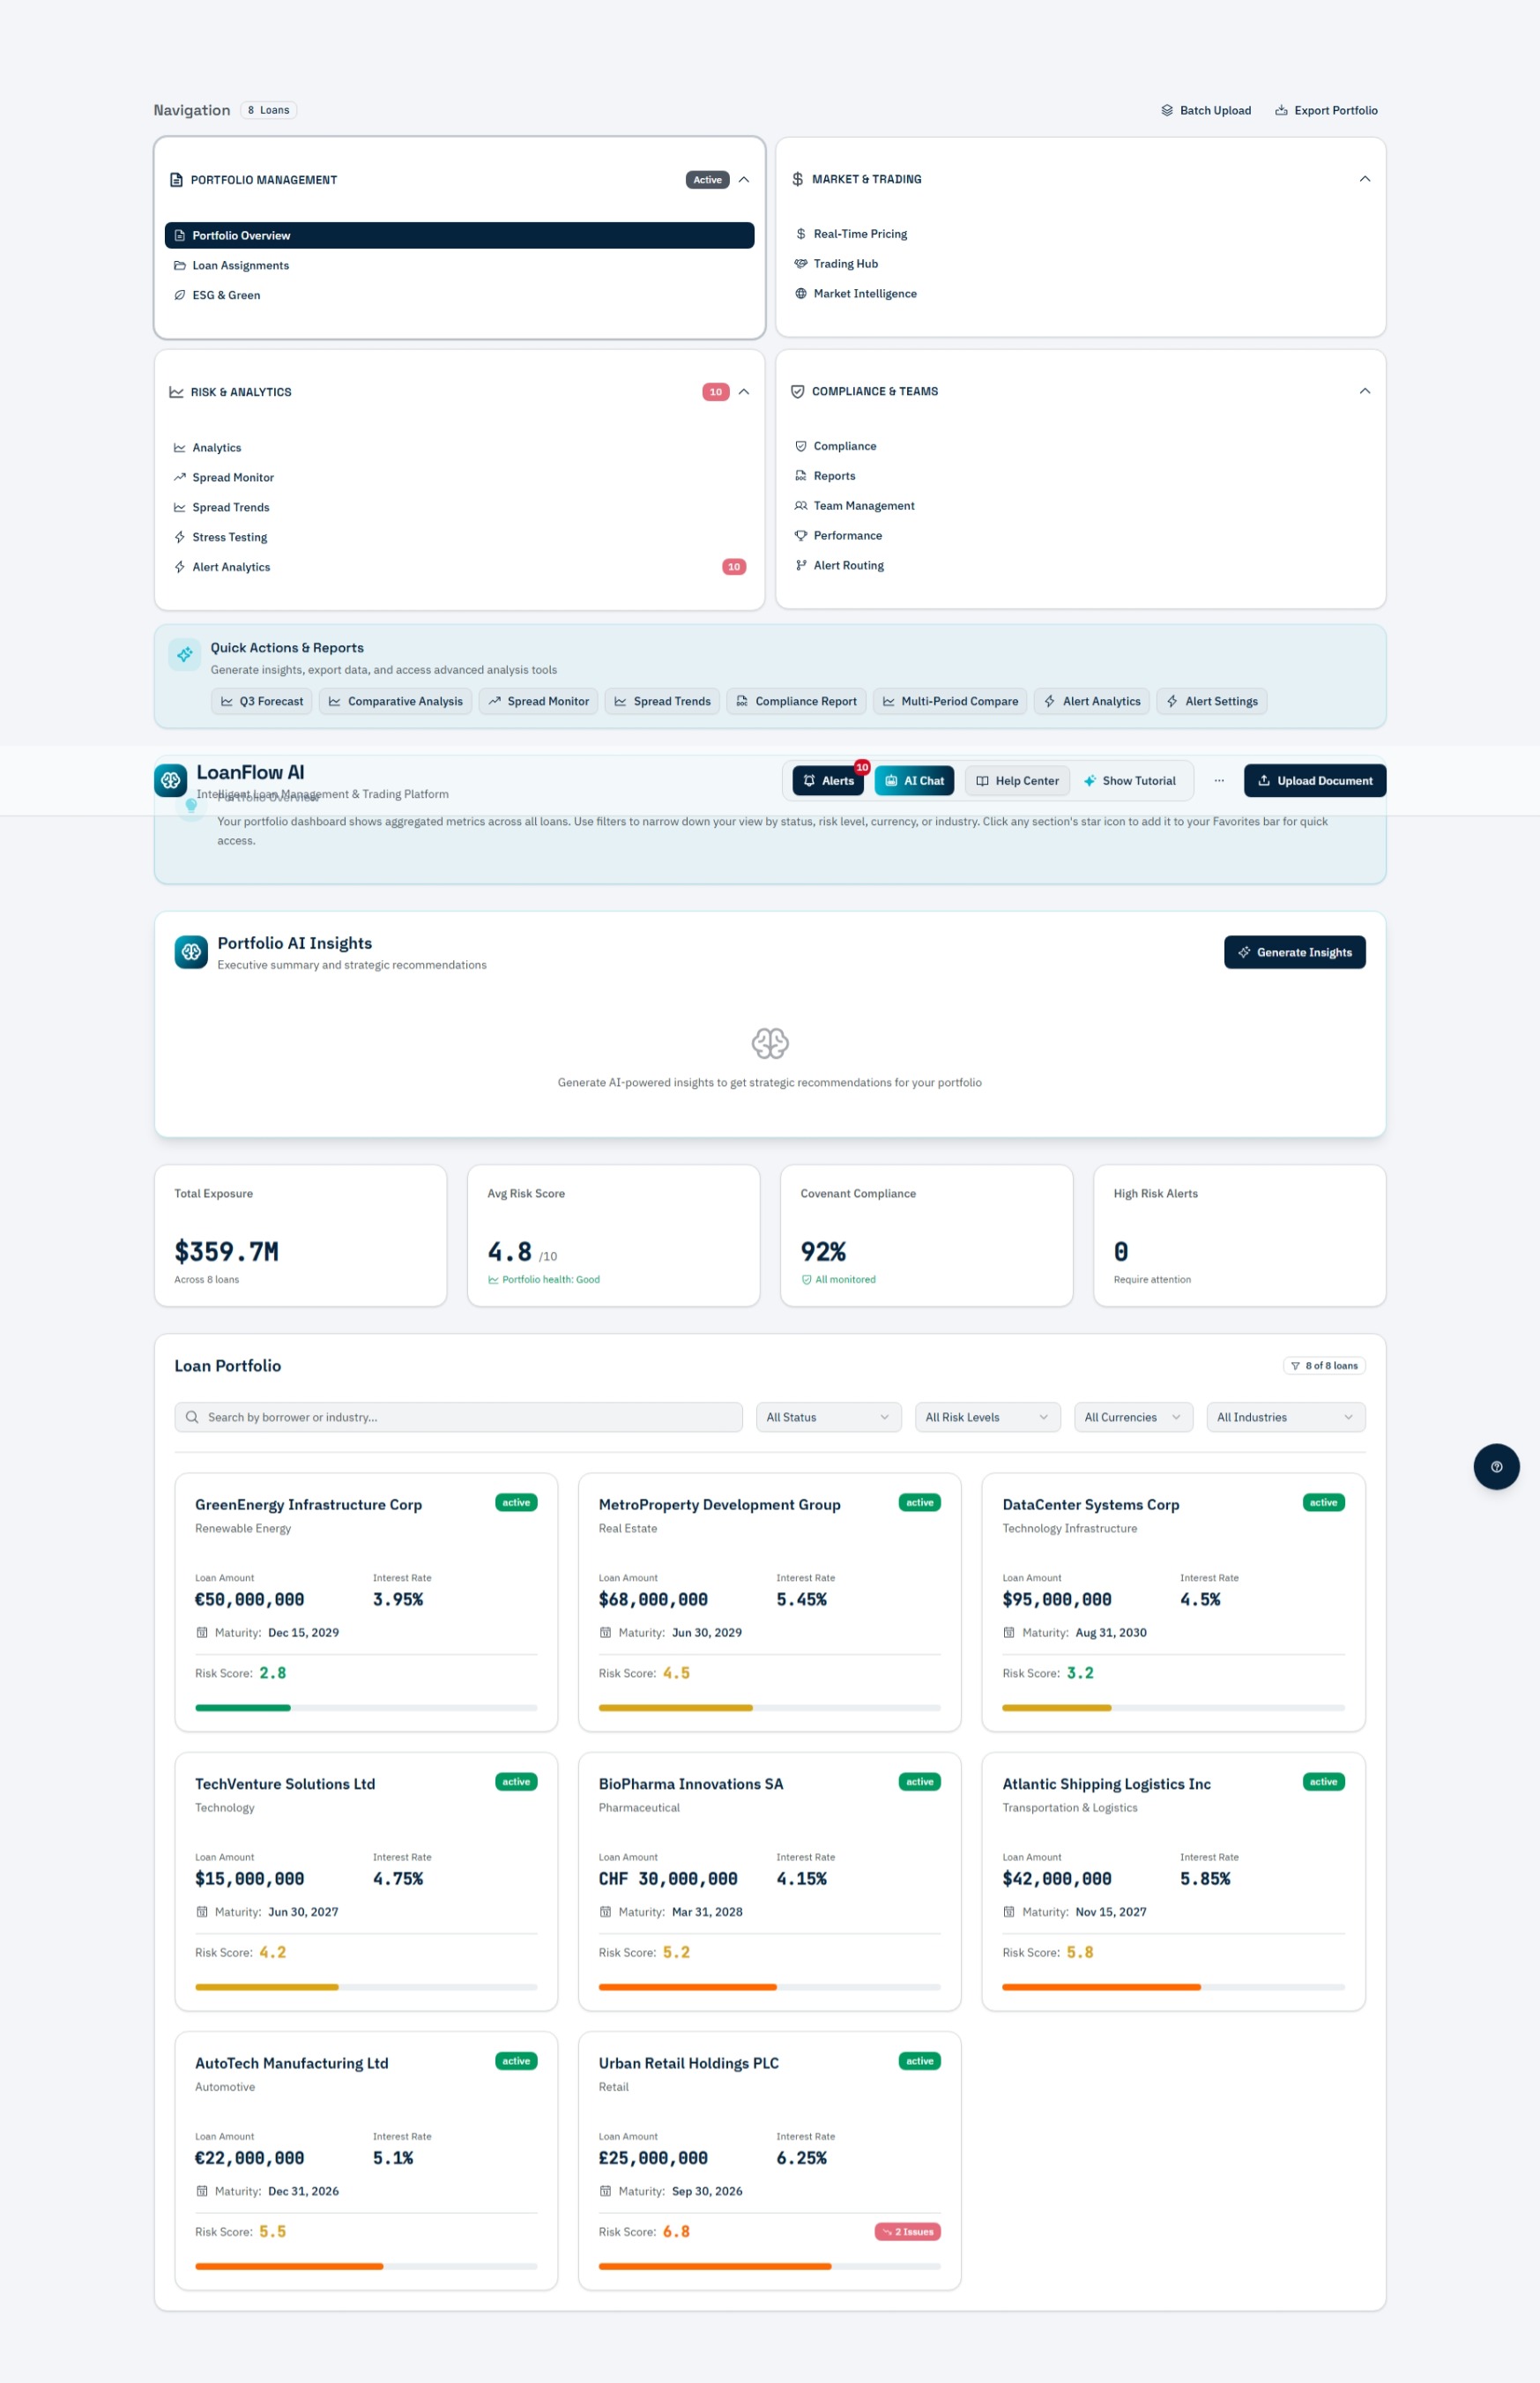Click the floating help circle button
Screen dimensions: 1540x2383
pos(1496,1467)
